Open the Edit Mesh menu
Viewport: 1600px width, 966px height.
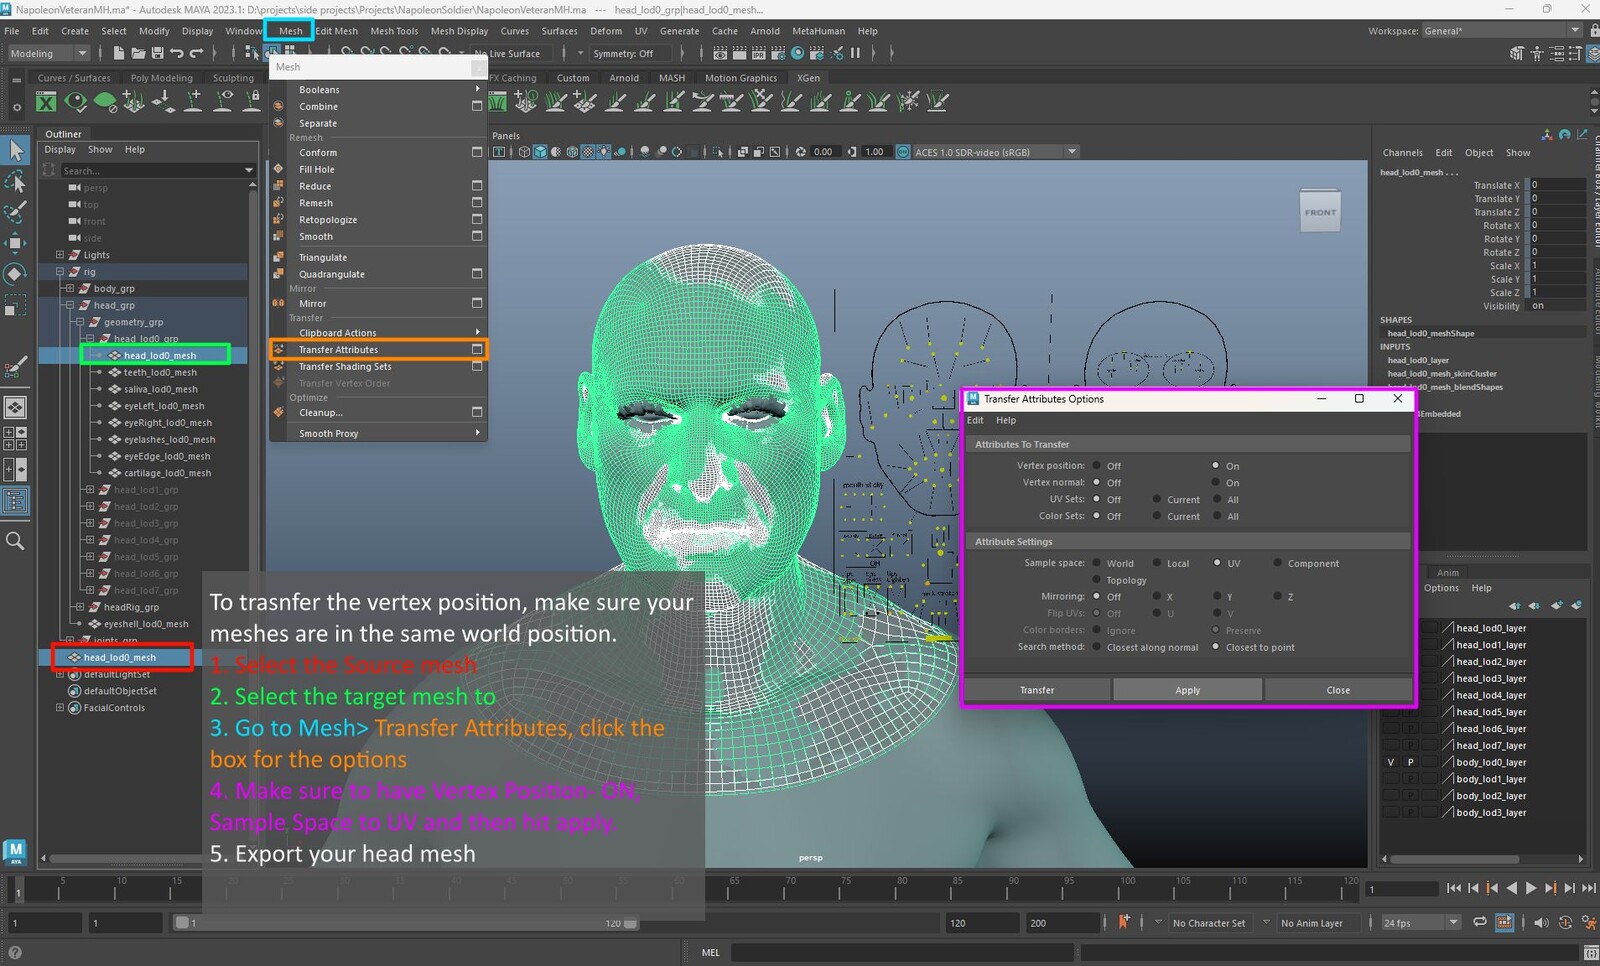pos(337,31)
